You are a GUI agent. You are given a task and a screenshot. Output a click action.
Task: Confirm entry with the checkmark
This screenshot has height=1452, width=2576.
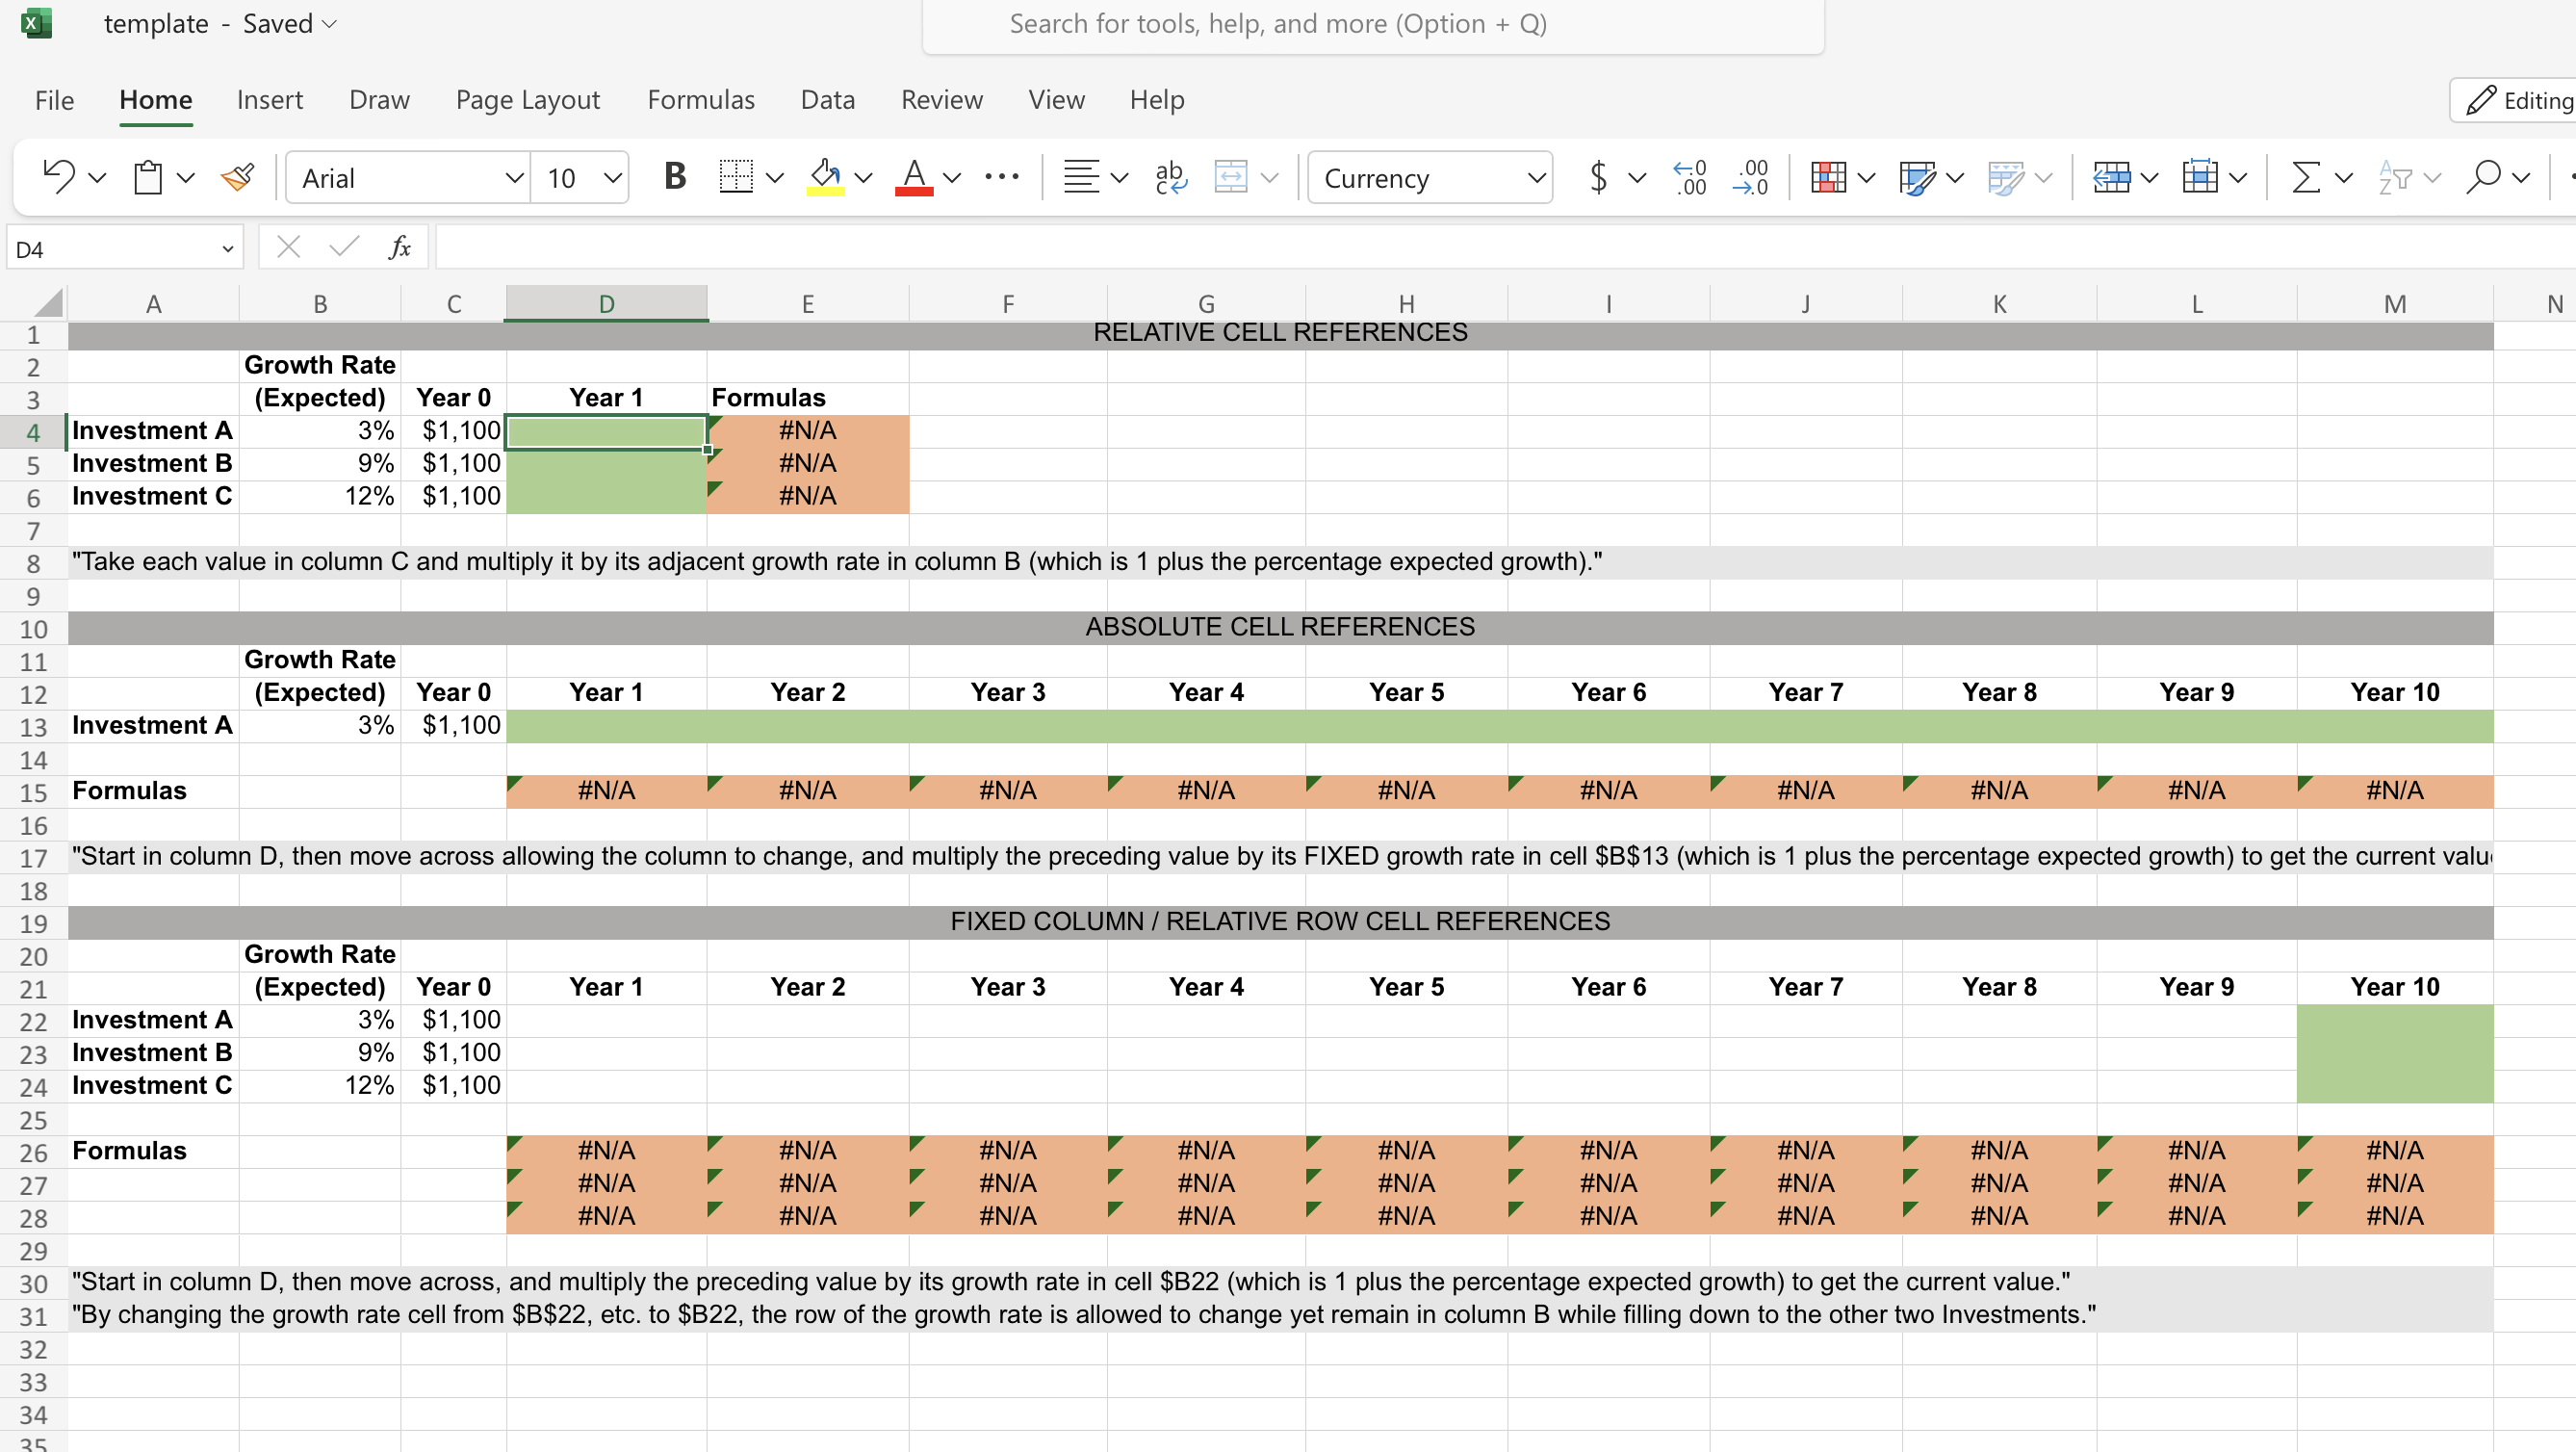click(x=343, y=246)
